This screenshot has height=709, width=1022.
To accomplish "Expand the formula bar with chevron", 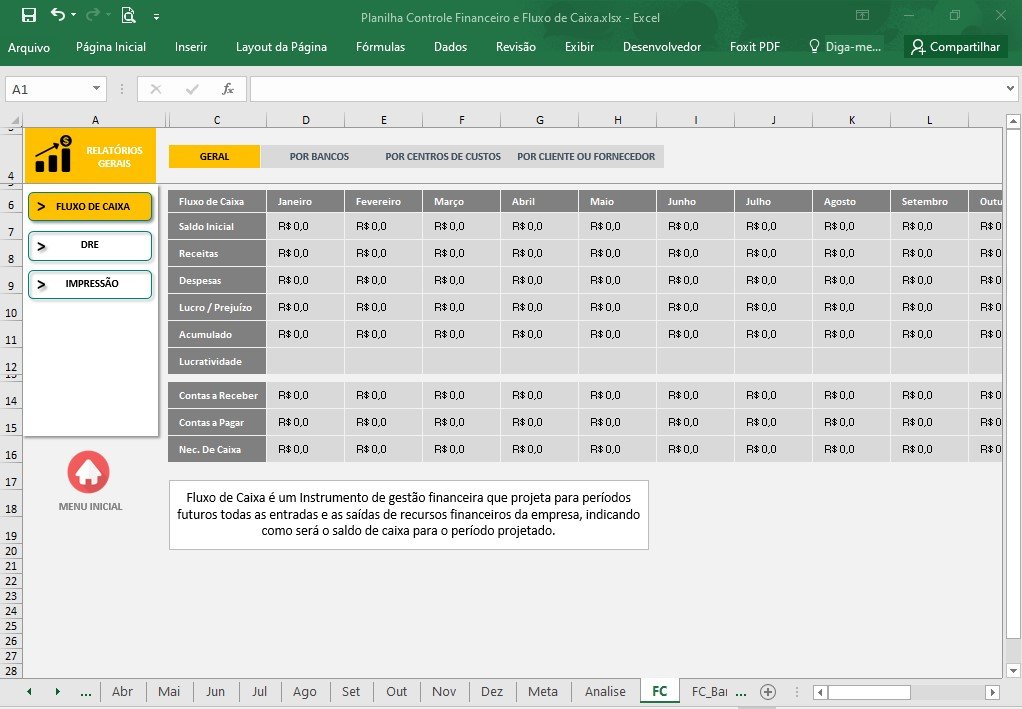I will coord(1010,89).
